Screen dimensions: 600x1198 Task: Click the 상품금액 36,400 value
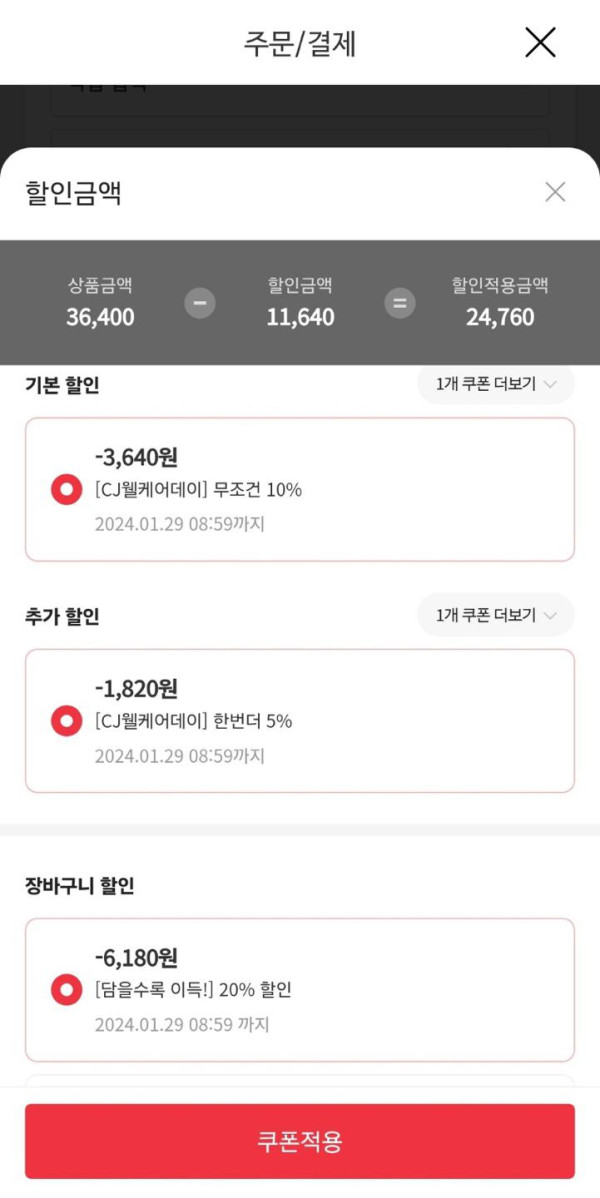point(100,318)
